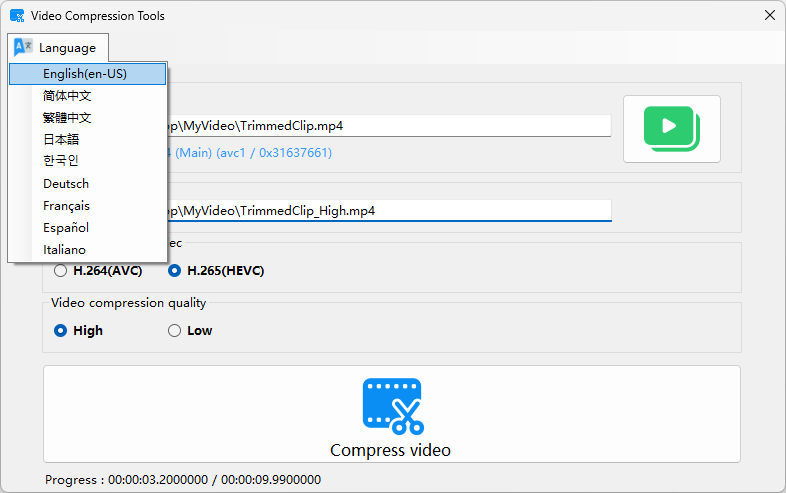Switch language to 한국인
Viewport: 786px width, 493px height.
click(87, 161)
